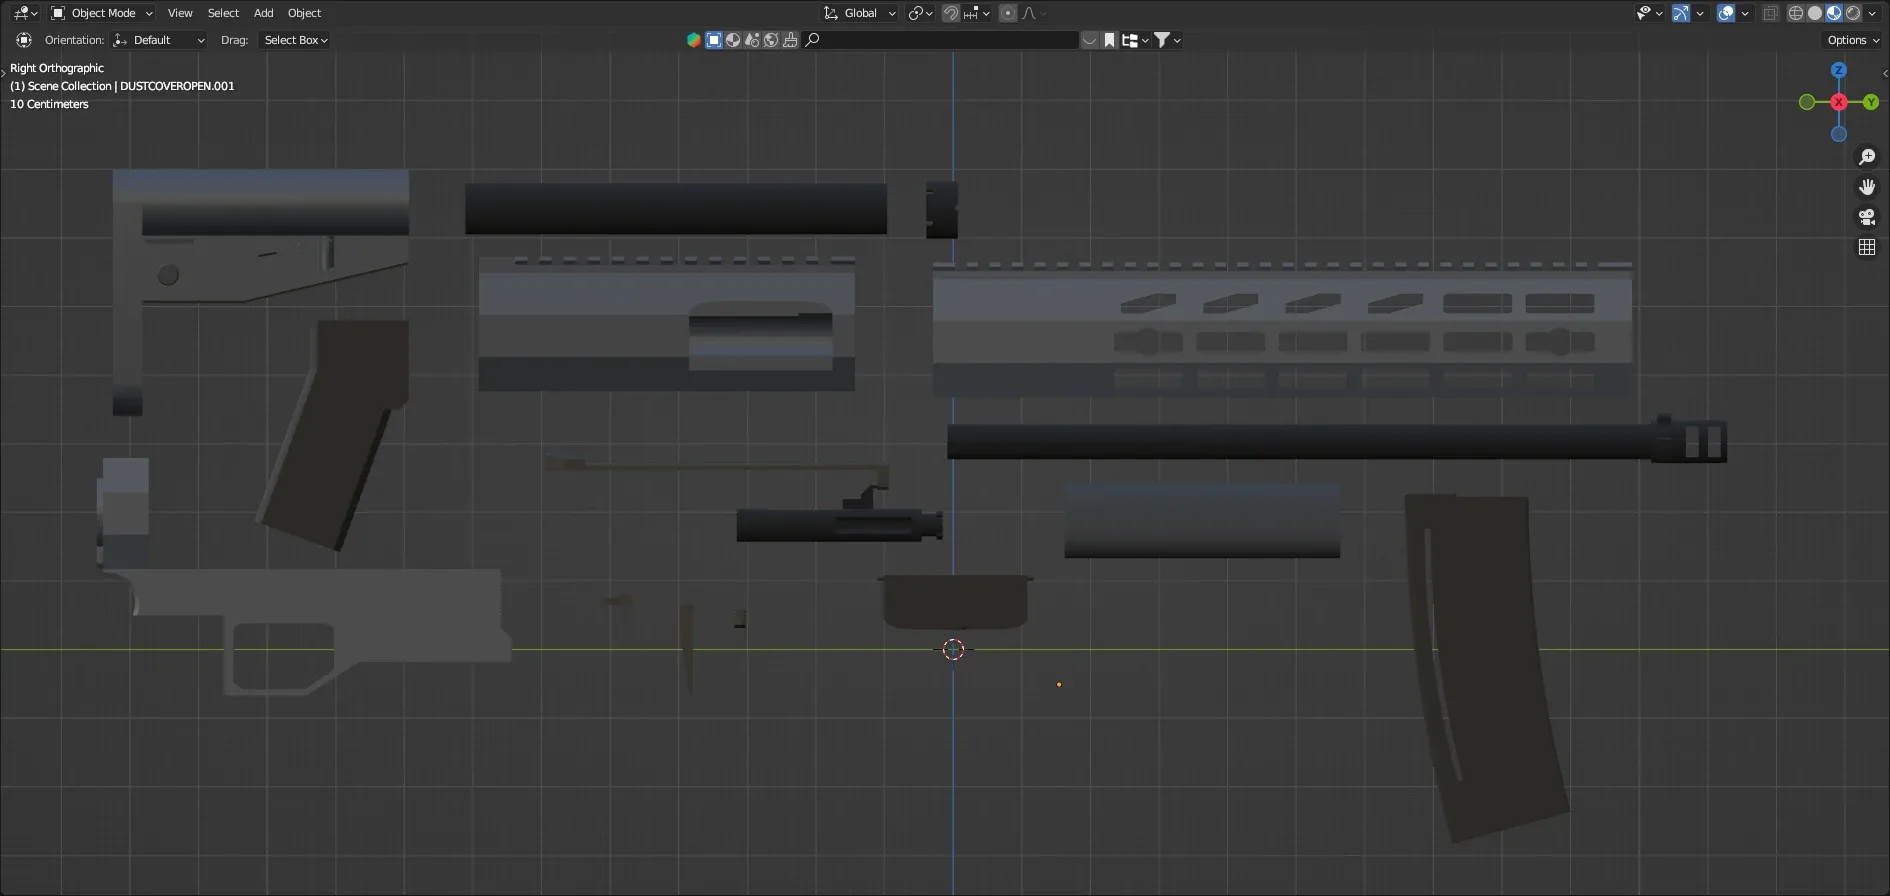The image size is (1890, 896).
Task: Click the zoom view magnifier icon
Action: pyautogui.click(x=1866, y=157)
